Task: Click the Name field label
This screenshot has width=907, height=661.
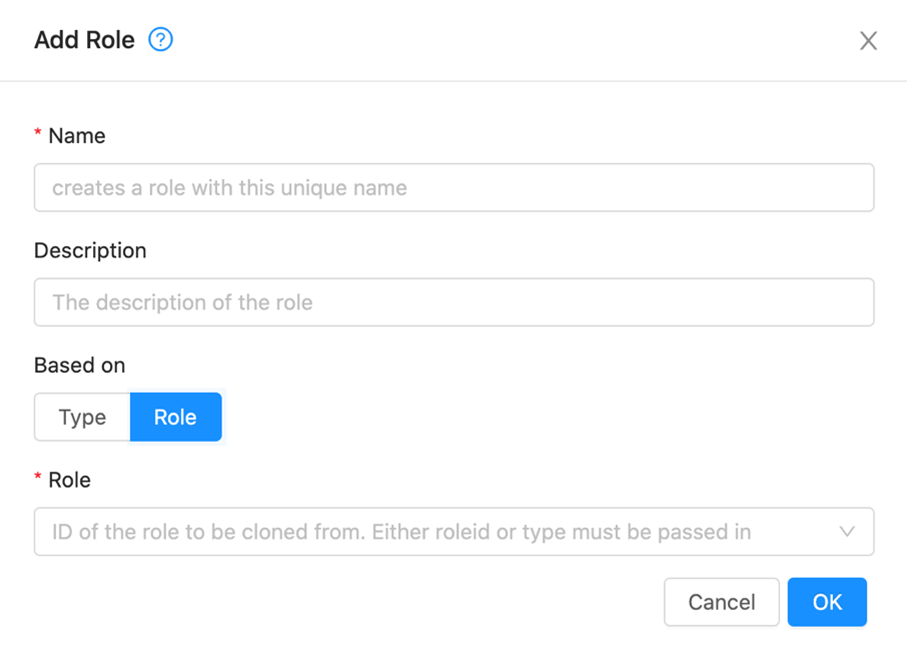Action: click(77, 136)
